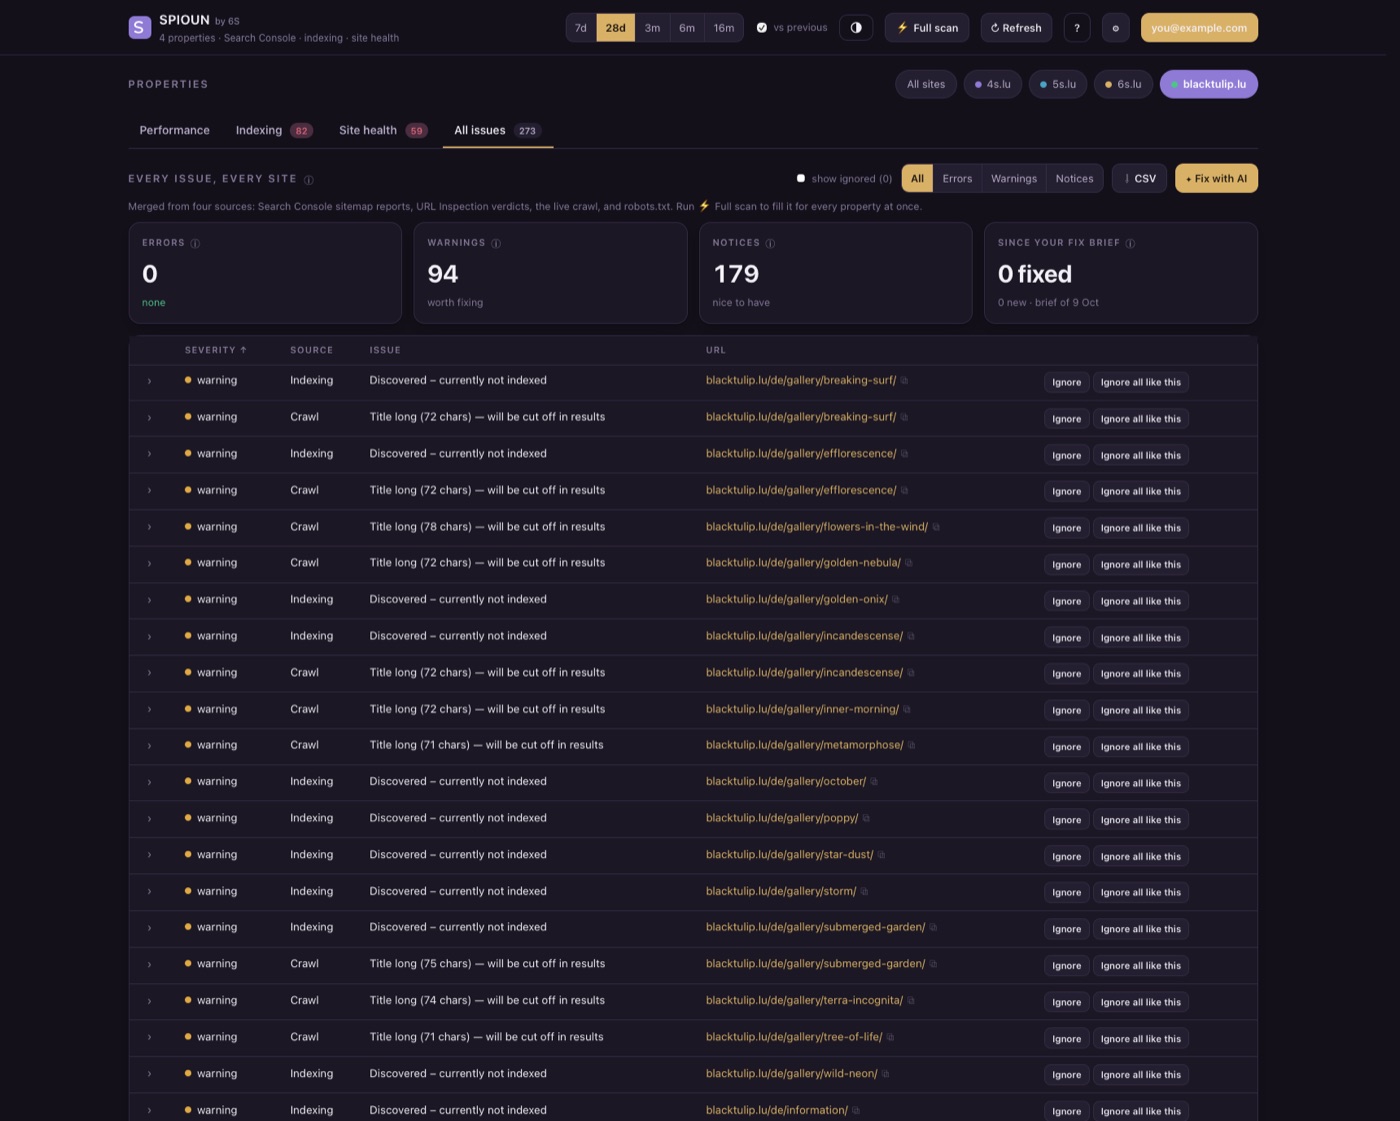Expand the star-dust indexing row
This screenshot has height=1121, width=1400.
(x=149, y=855)
